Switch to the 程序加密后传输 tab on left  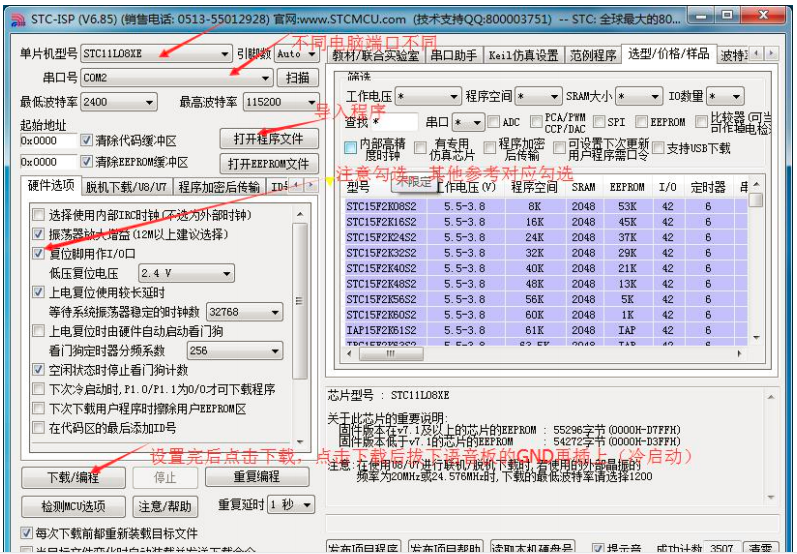pos(219,187)
